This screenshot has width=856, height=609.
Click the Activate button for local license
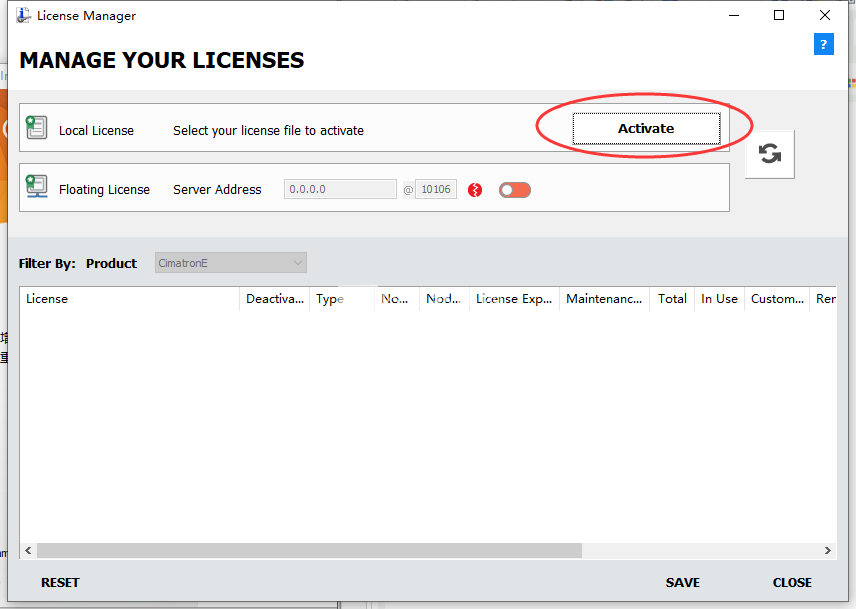point(646,129)
